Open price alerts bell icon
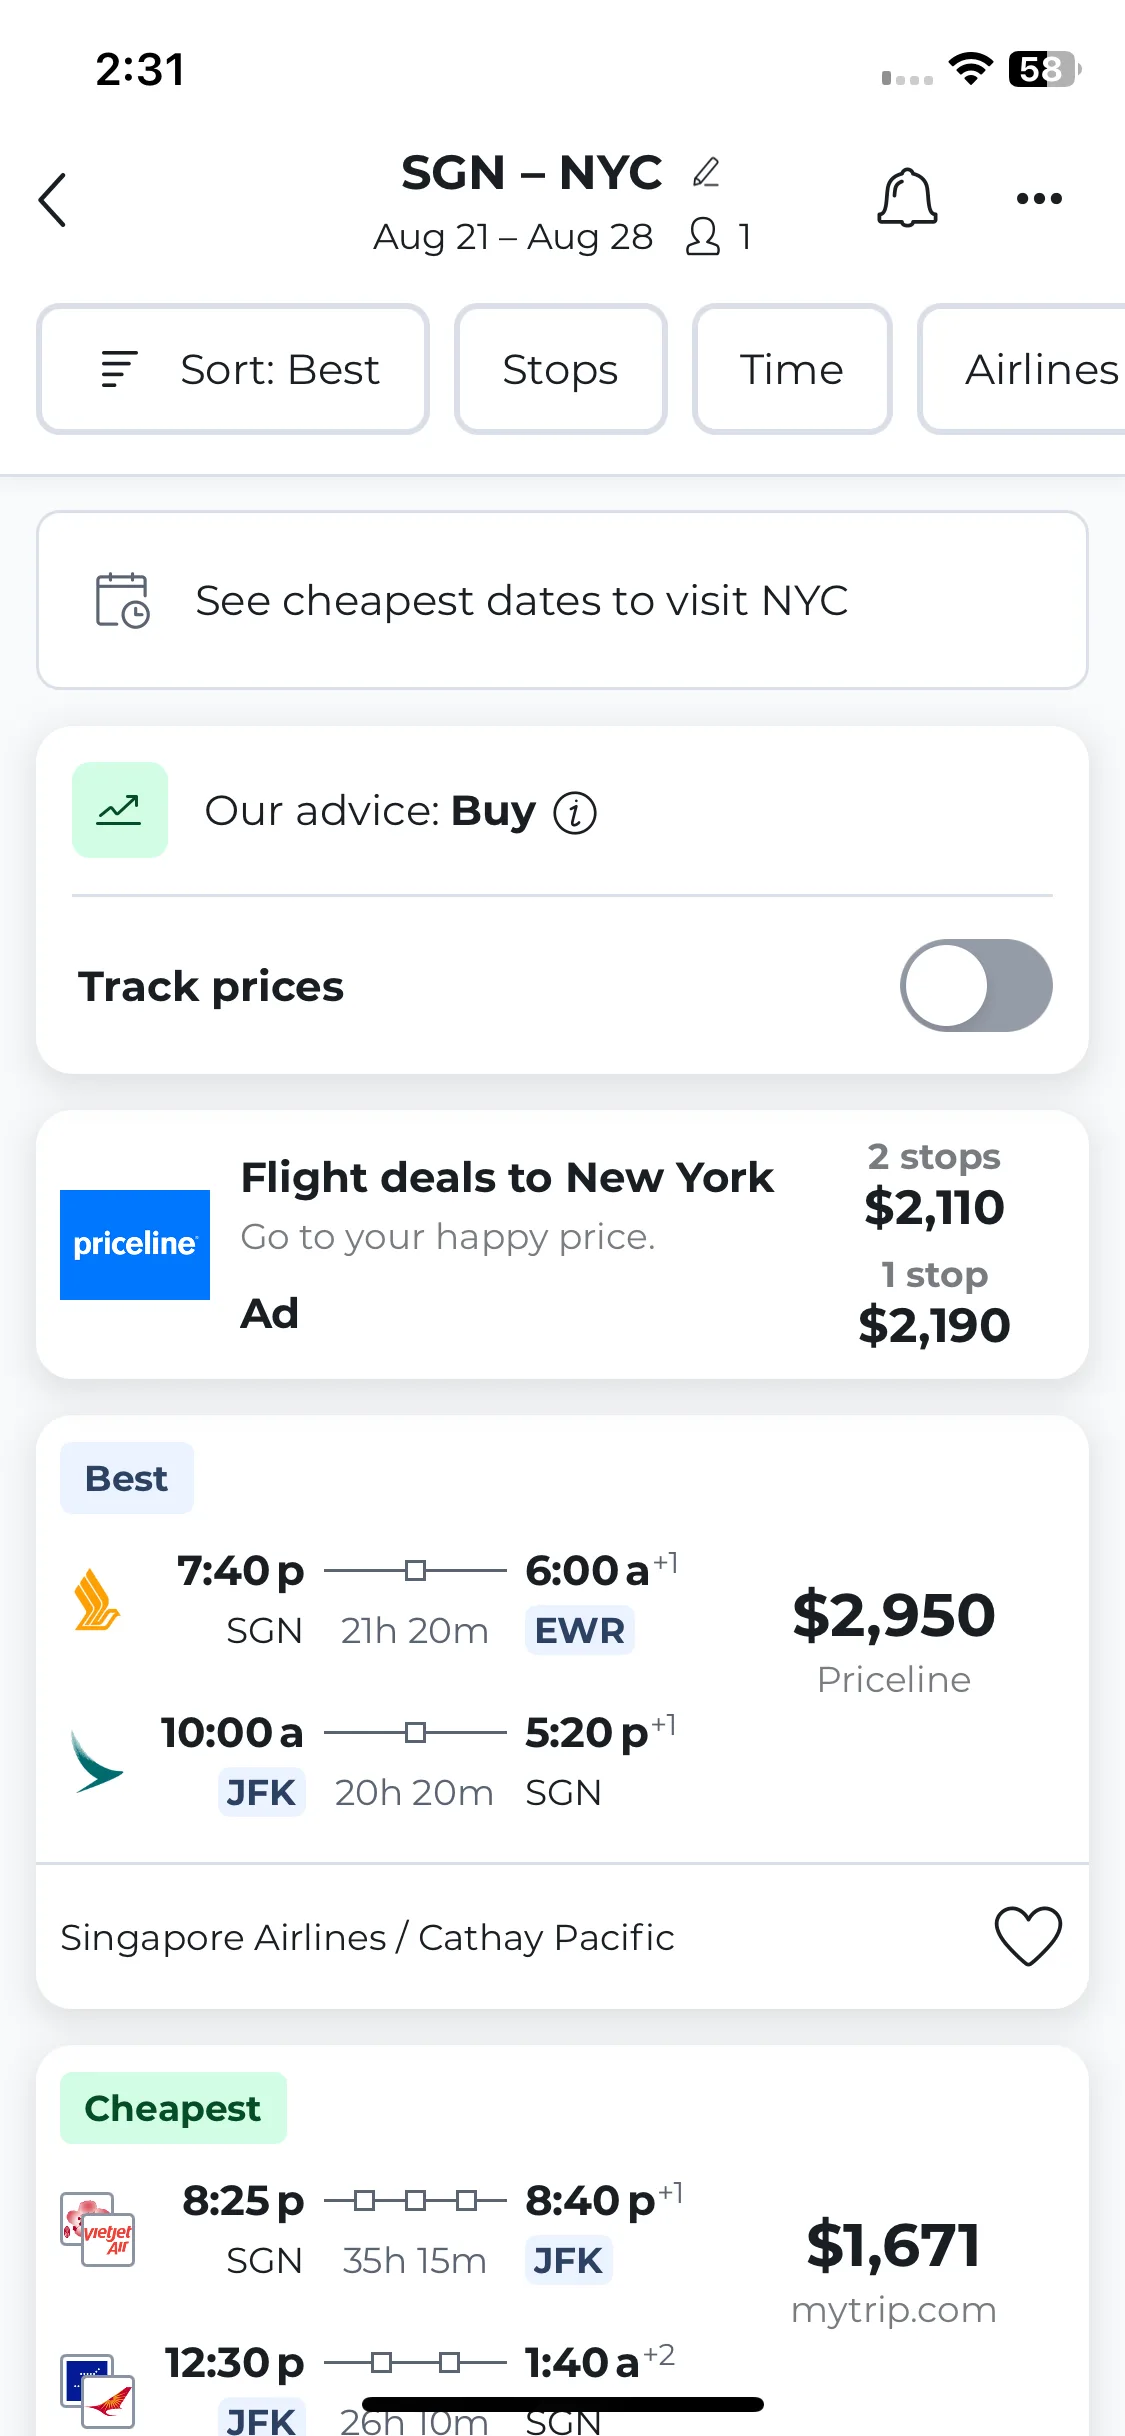 click(907, 197)
